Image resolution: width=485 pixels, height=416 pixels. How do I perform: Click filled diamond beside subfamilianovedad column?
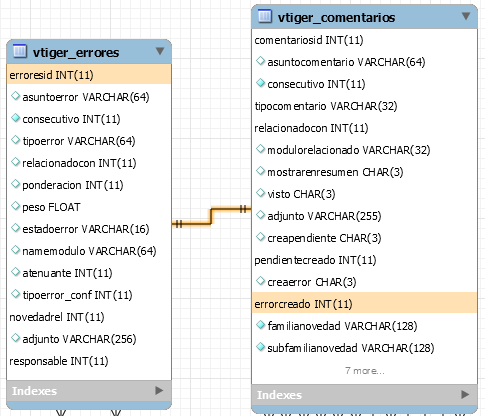coord(260,347)
